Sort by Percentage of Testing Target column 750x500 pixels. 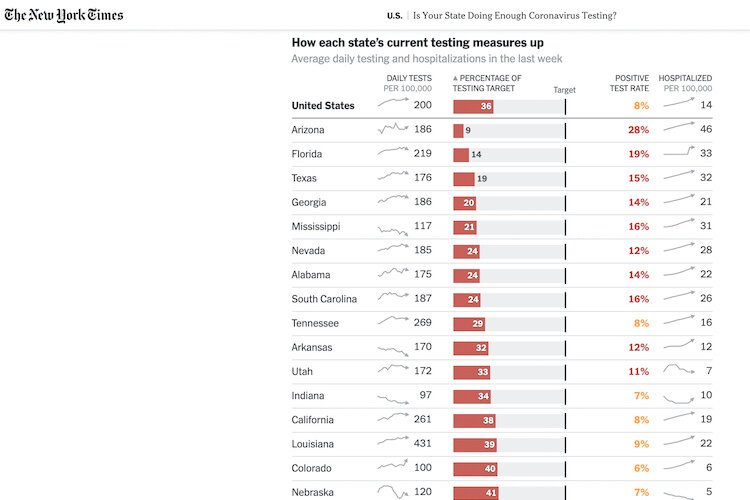tap(487, 83)
